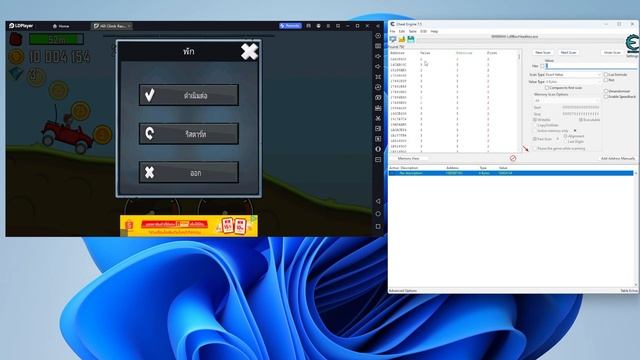Click the Description column header in address table

pyautogui.click(x=409, y=168)
